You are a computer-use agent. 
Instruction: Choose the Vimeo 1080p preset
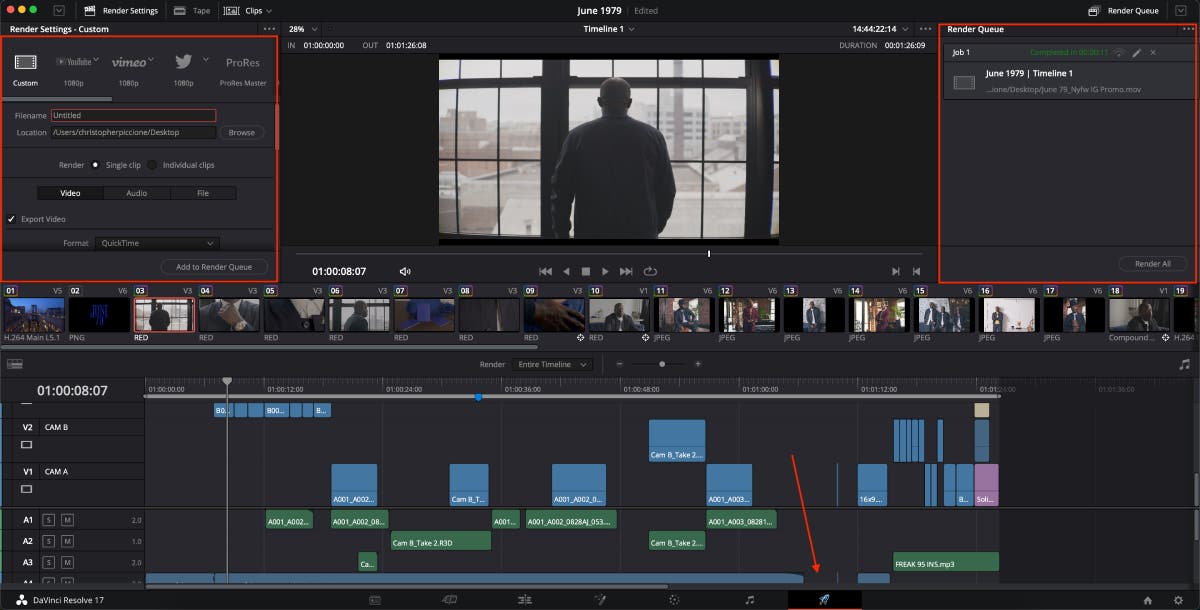tap(129, 63)
